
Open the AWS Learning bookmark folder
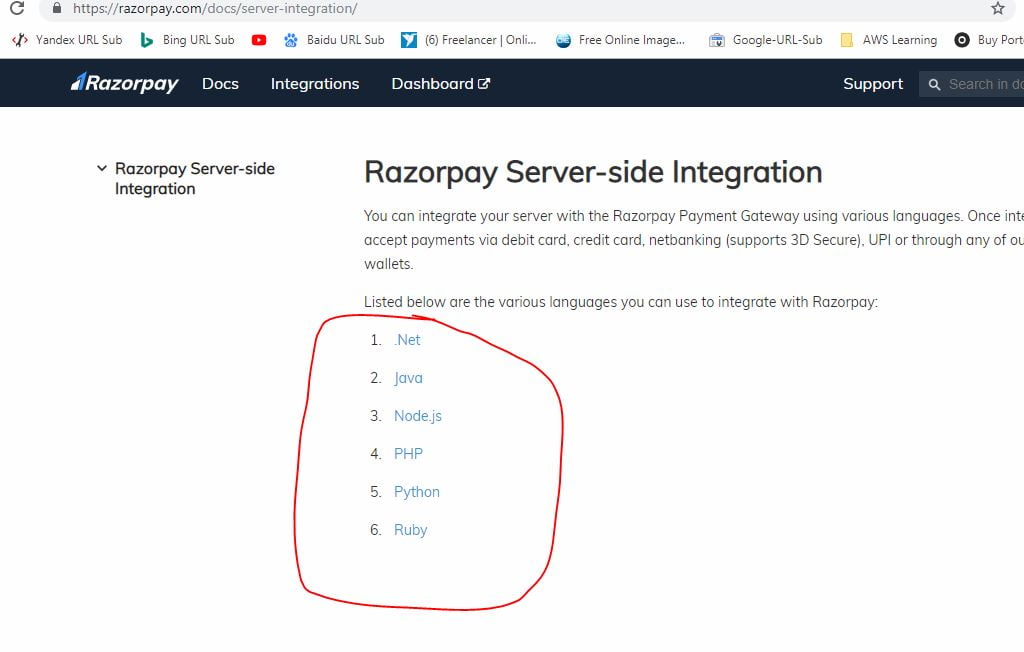point(889,40)
